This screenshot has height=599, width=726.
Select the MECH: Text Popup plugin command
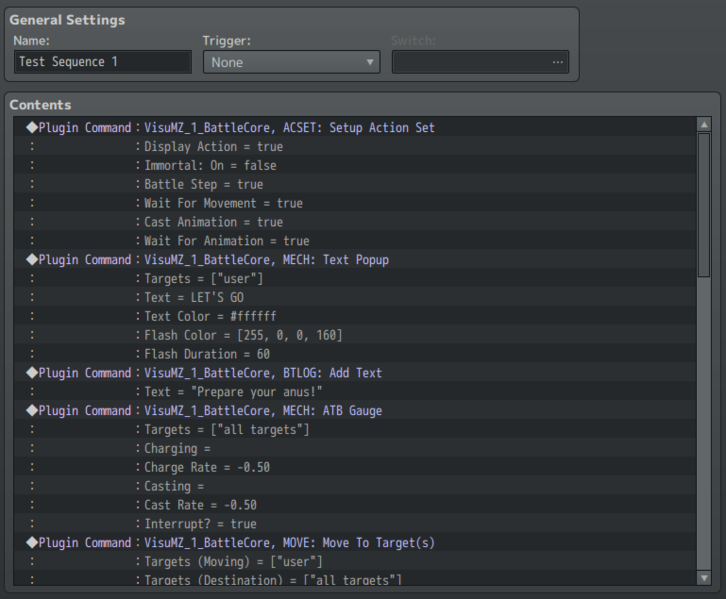[266, 260]
